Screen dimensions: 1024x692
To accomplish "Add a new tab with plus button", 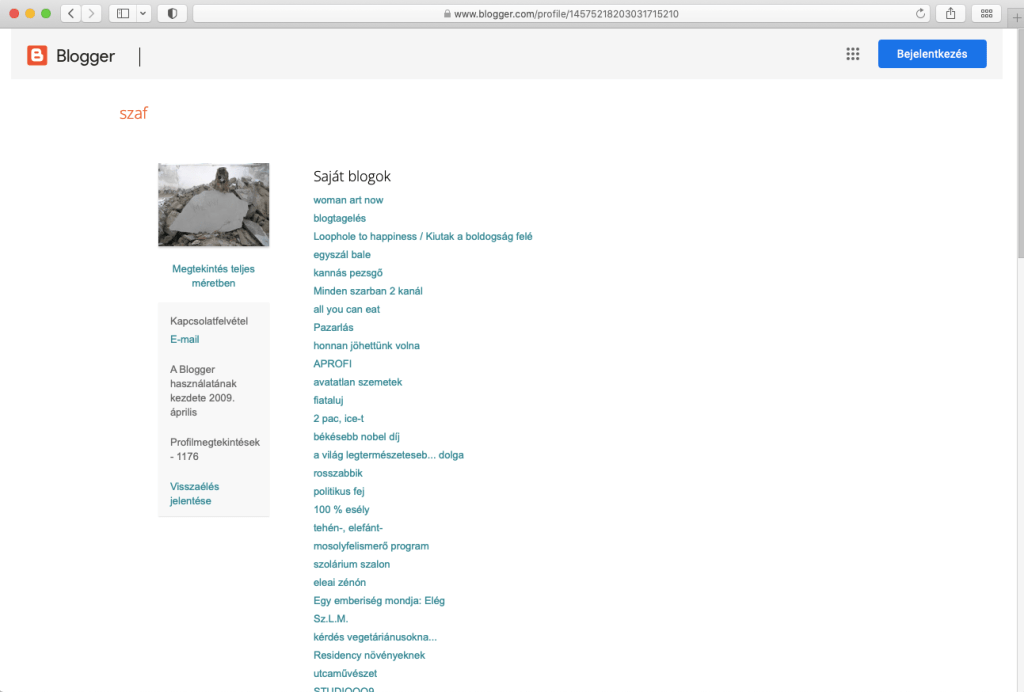I will coord(1016,18).
